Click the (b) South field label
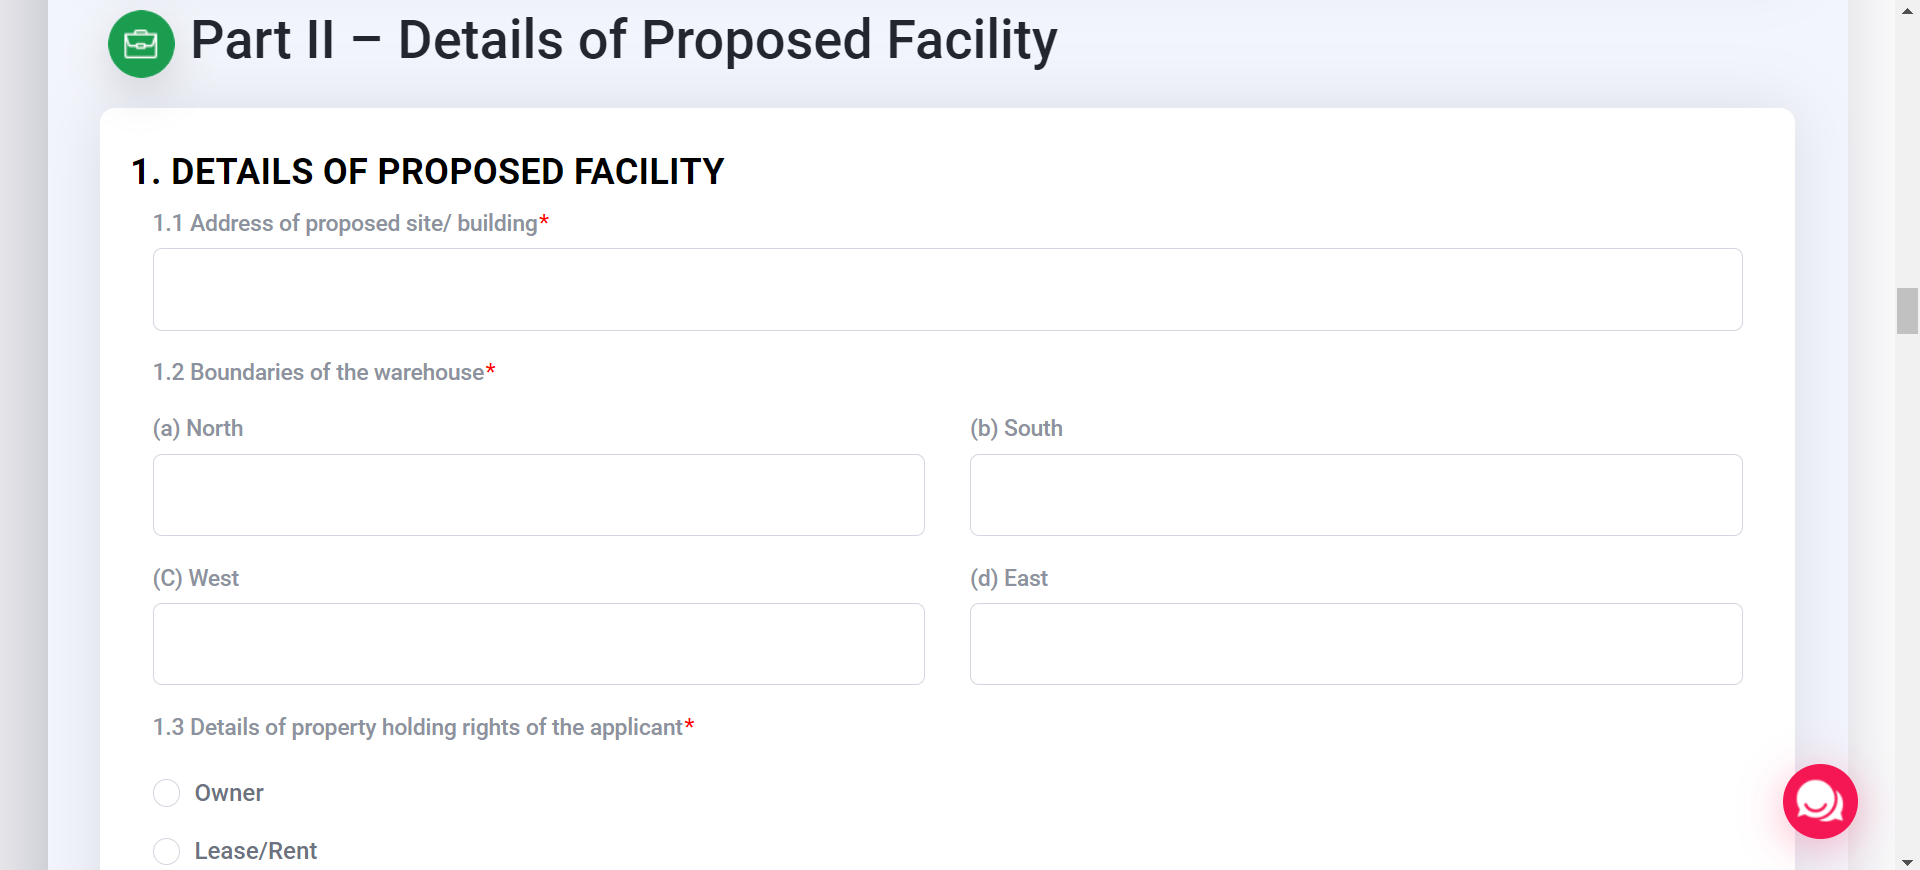 point(1016,428)
